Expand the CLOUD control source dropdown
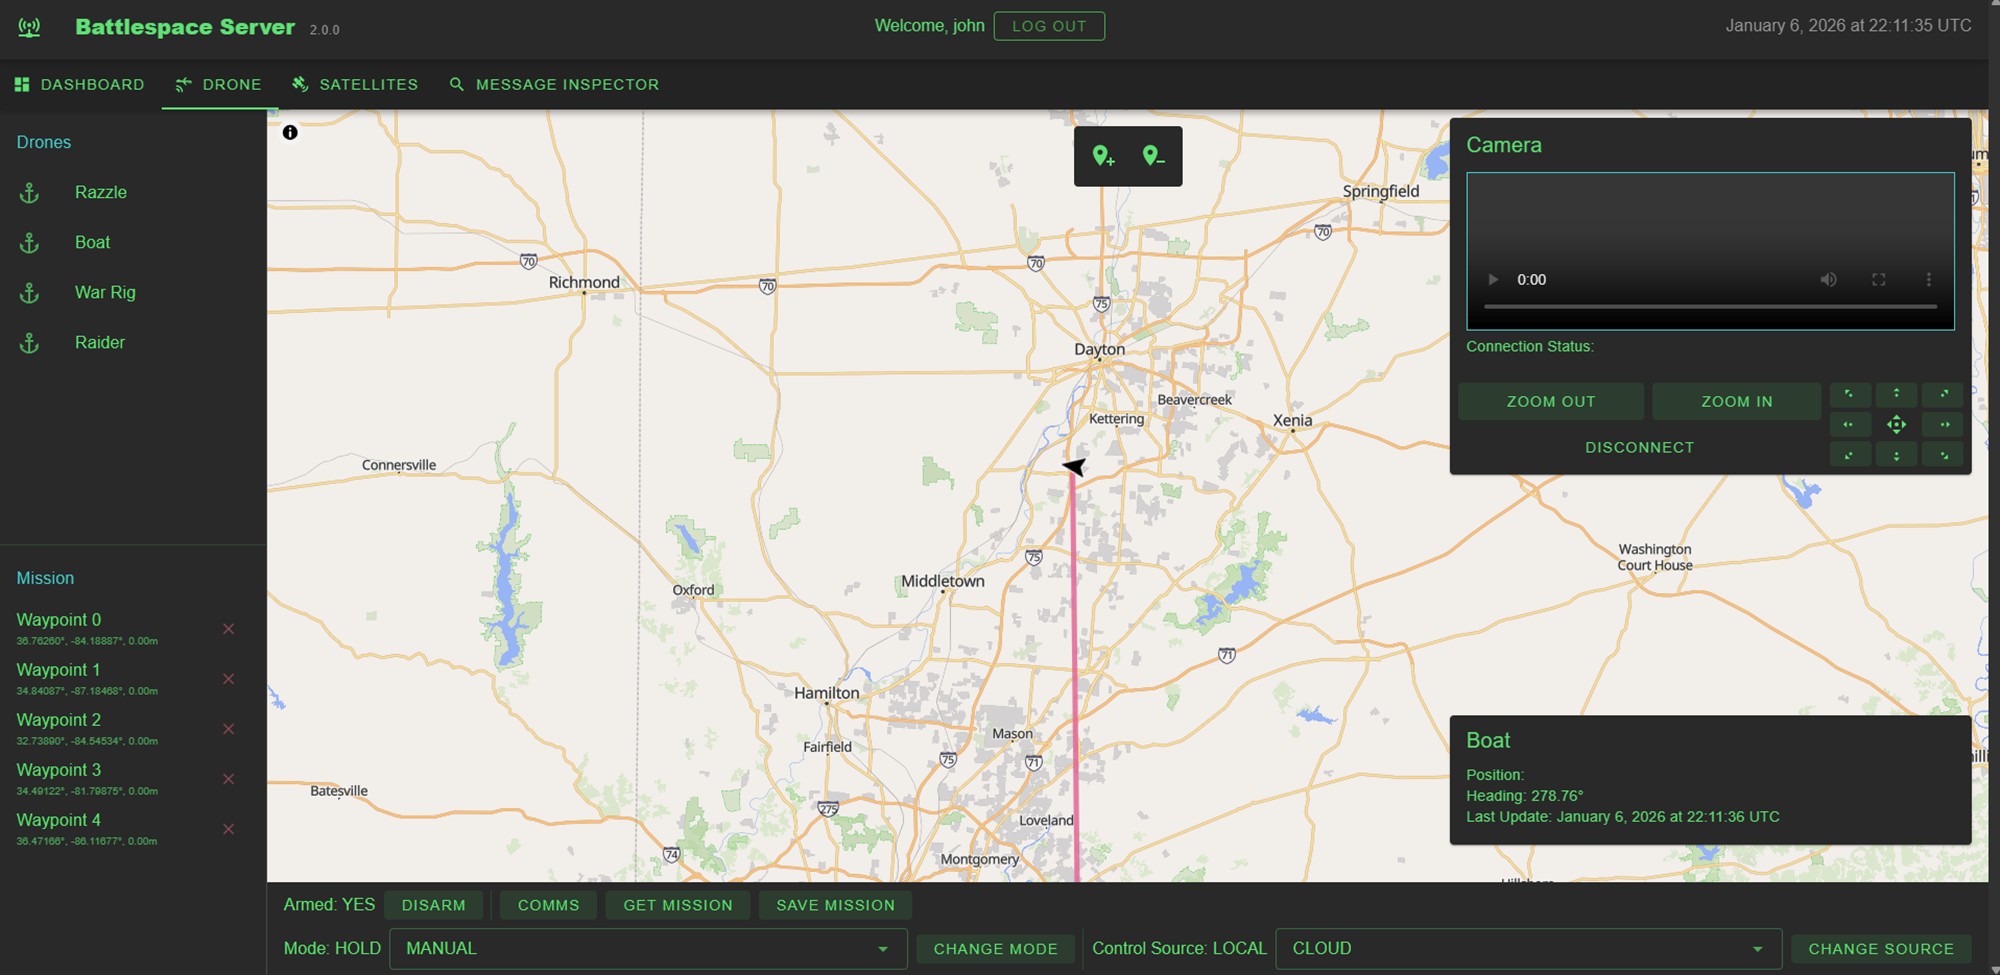Screen dimensions: 2000x975 coord(1528,948)
